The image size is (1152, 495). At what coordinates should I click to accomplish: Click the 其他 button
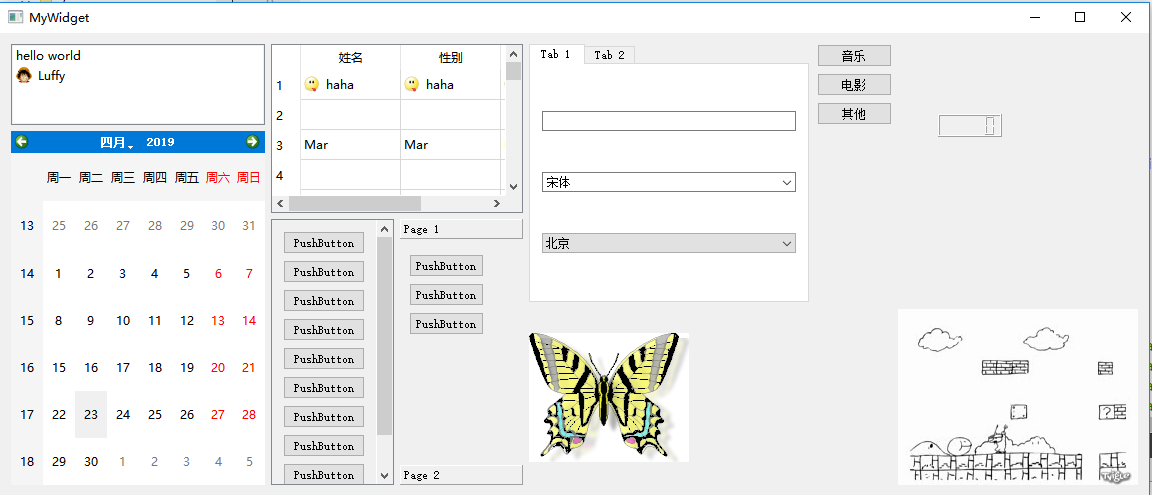click(x=854, y=114)
